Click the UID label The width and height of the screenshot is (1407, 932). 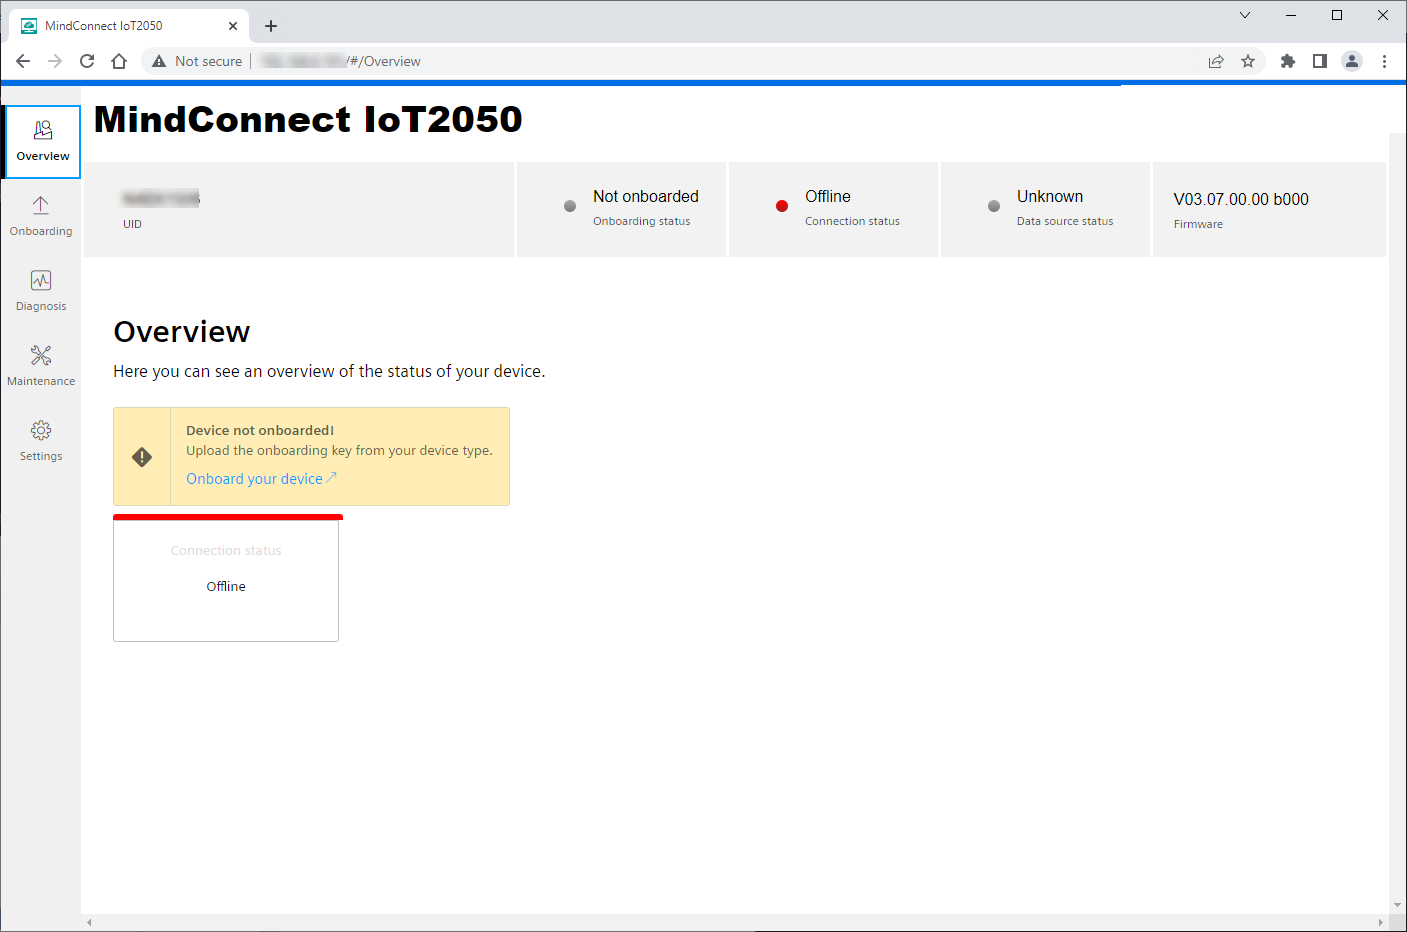click(x=132, y=224)
